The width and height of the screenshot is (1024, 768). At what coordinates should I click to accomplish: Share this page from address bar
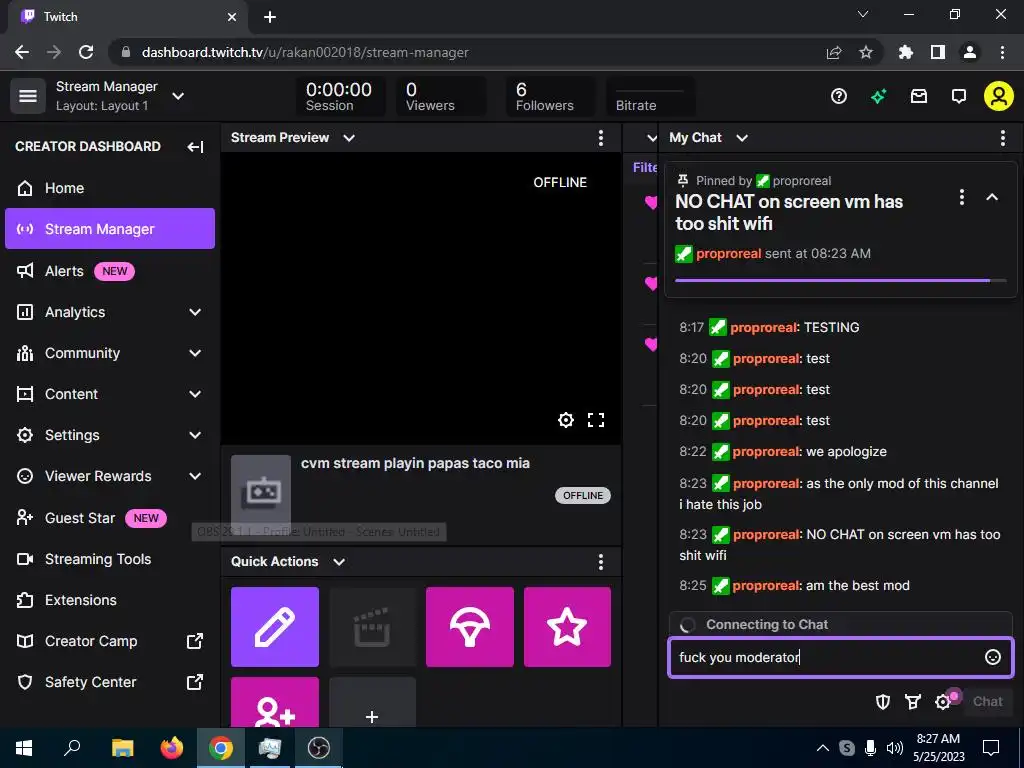coord(834,52)
